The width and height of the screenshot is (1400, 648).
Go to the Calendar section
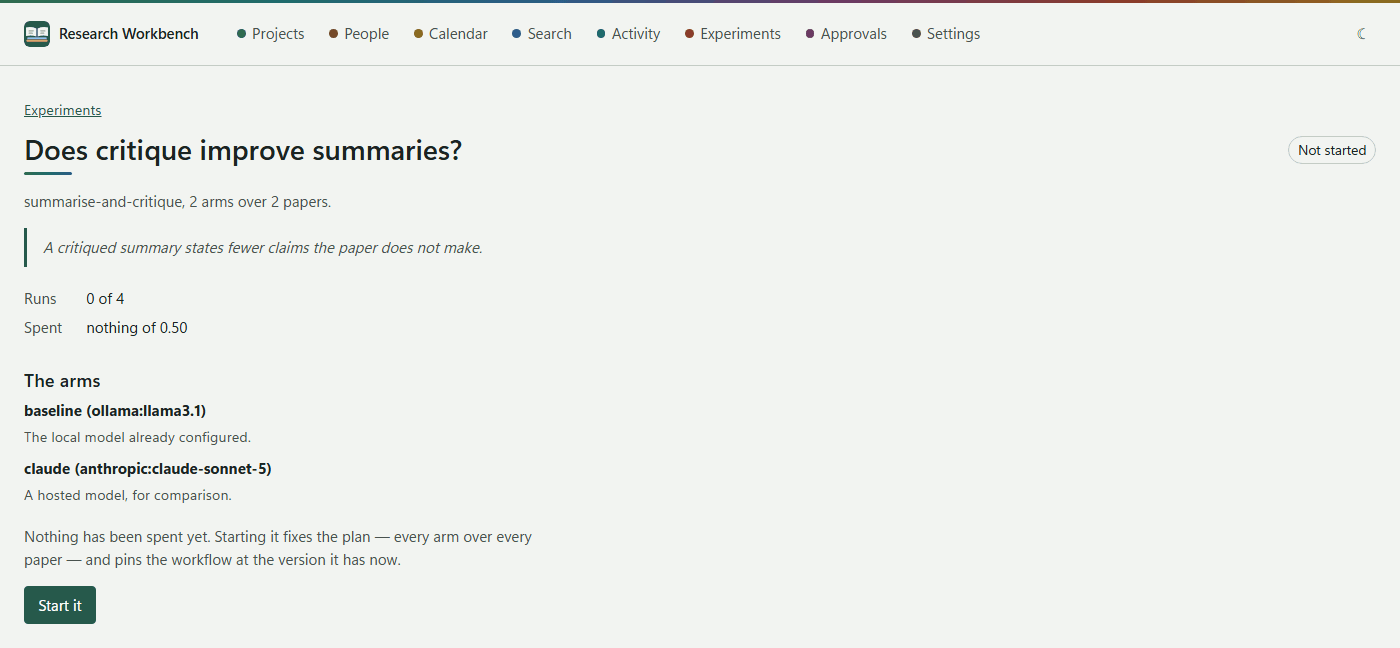click(451, 34)
